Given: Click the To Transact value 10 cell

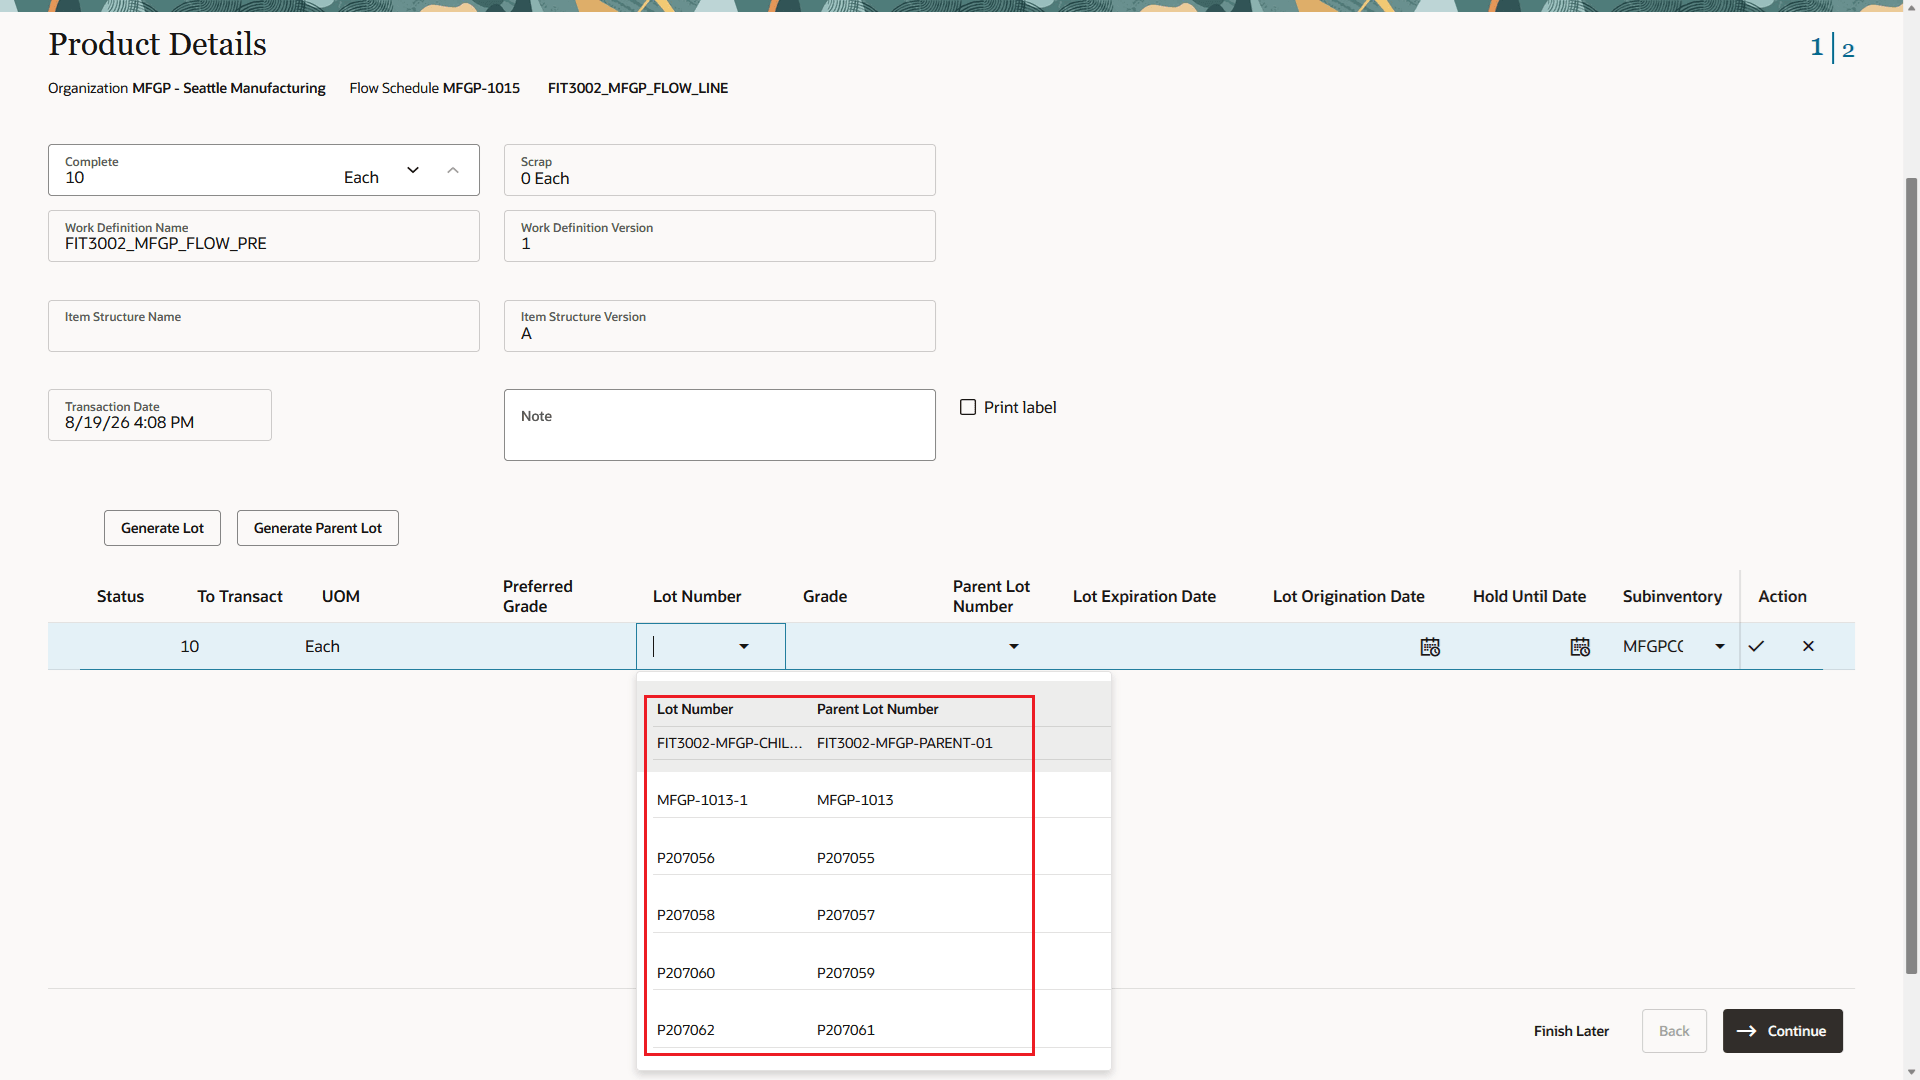Looking at the screenshot, I should 190,646.
